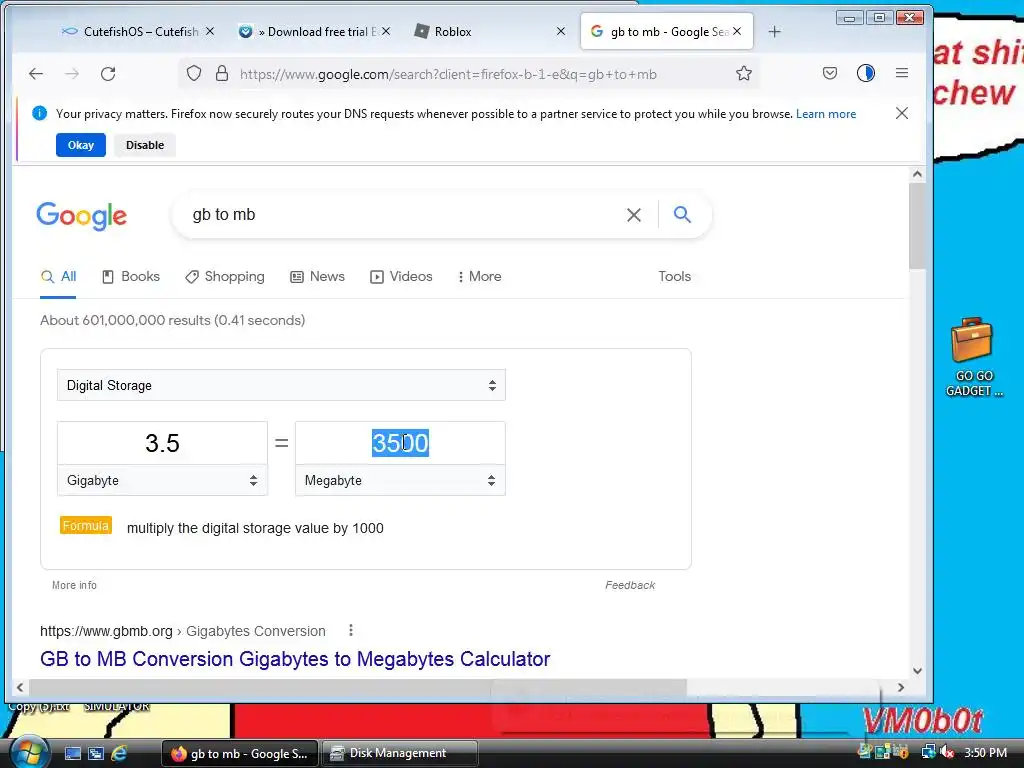
Task: Open the Windows Start orb
Action: pyautogui.click(x=29, y=752)
